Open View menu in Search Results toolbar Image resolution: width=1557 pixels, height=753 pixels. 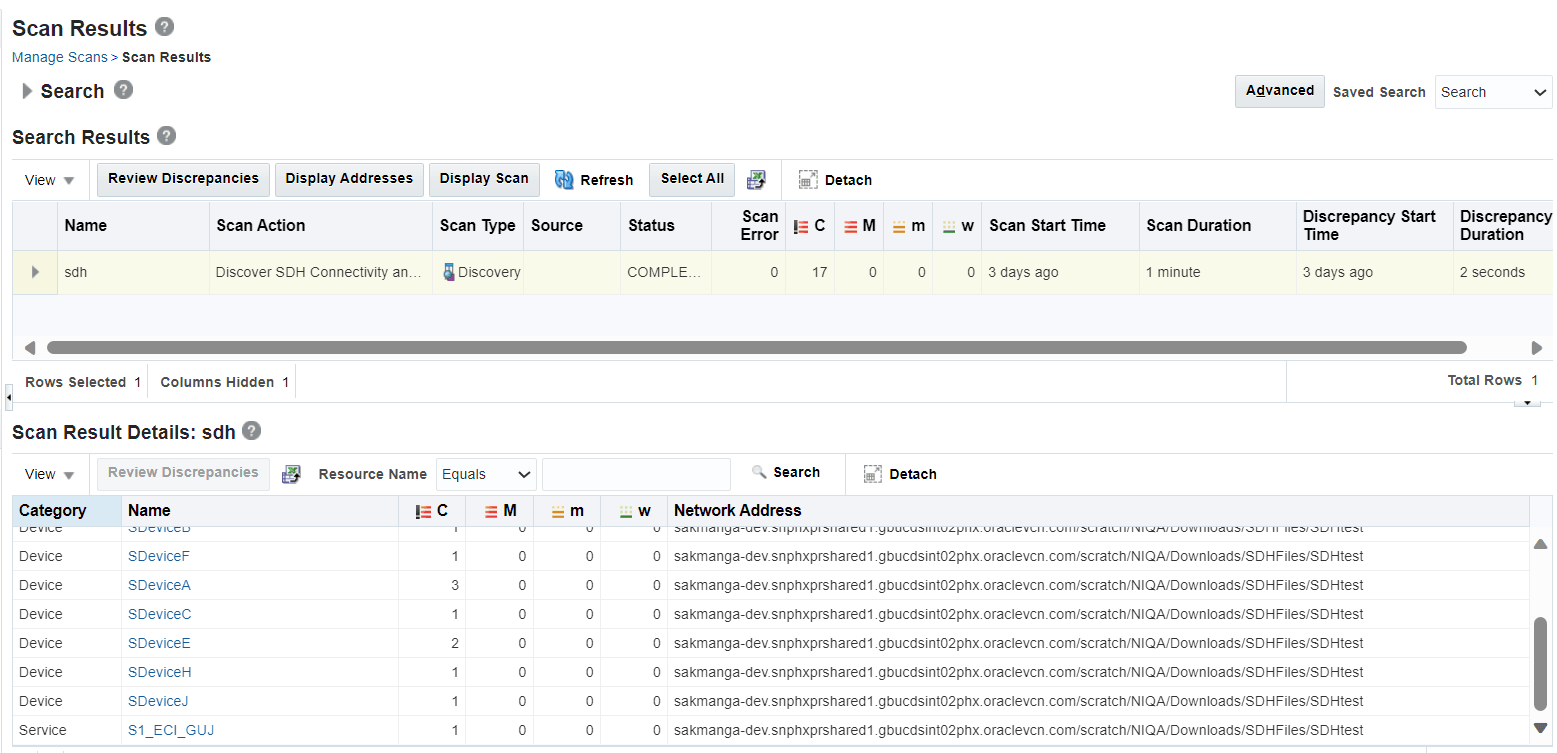coord(50,180)
